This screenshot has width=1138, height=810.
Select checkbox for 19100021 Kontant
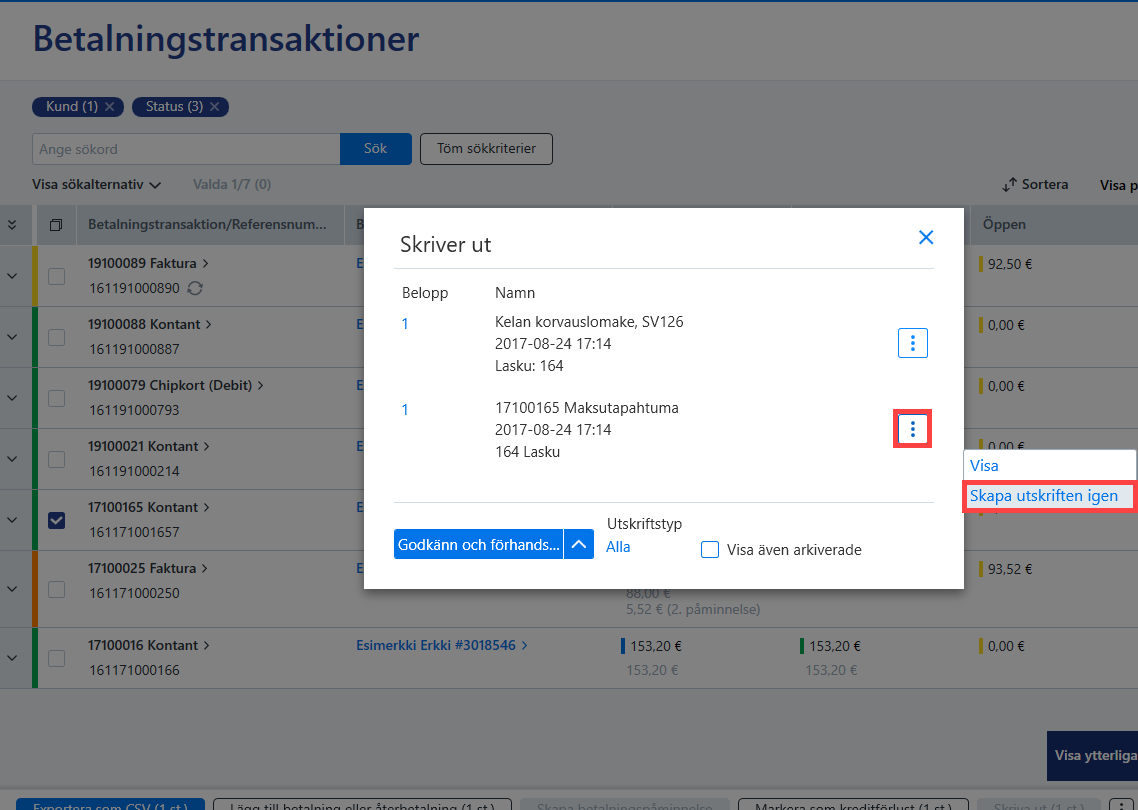click(57, 459)
